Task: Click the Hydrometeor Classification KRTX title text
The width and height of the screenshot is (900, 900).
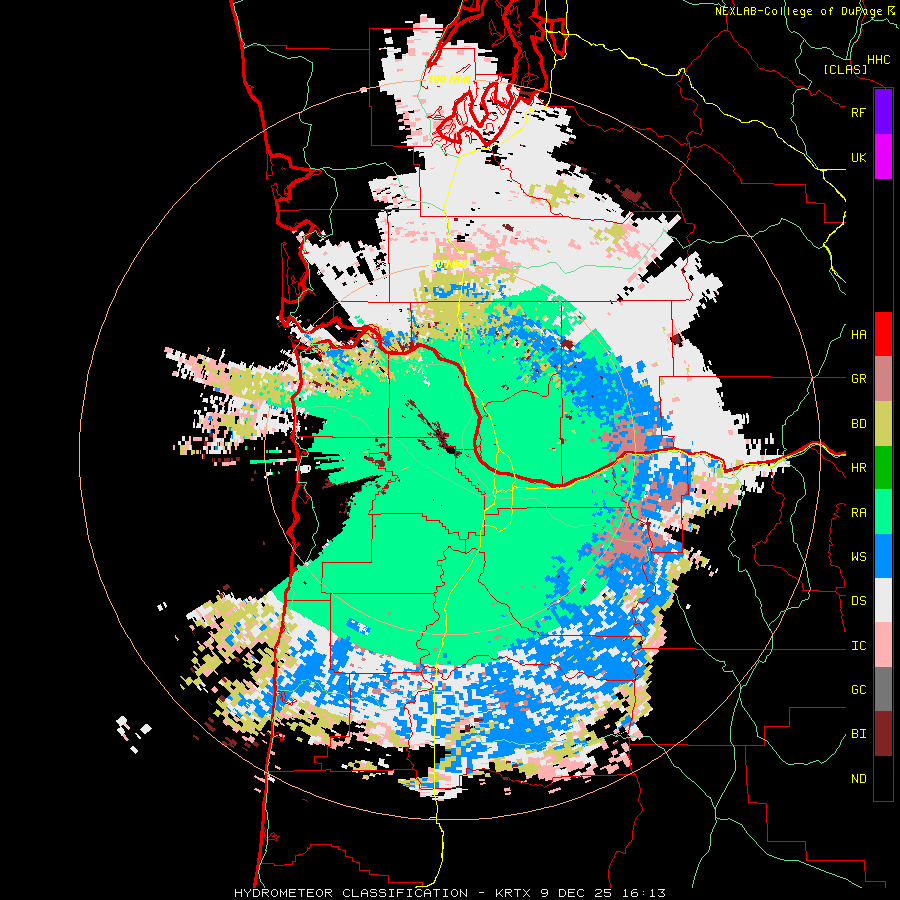Action: click(x=450, y=893)
